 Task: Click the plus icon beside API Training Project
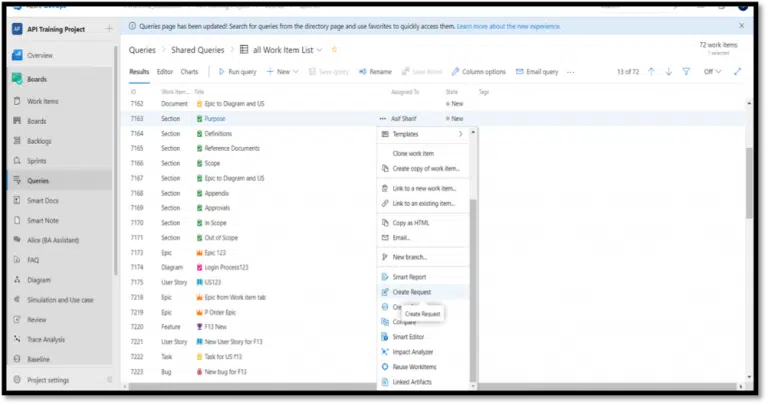pyautogui.click(x=109, y=28)
